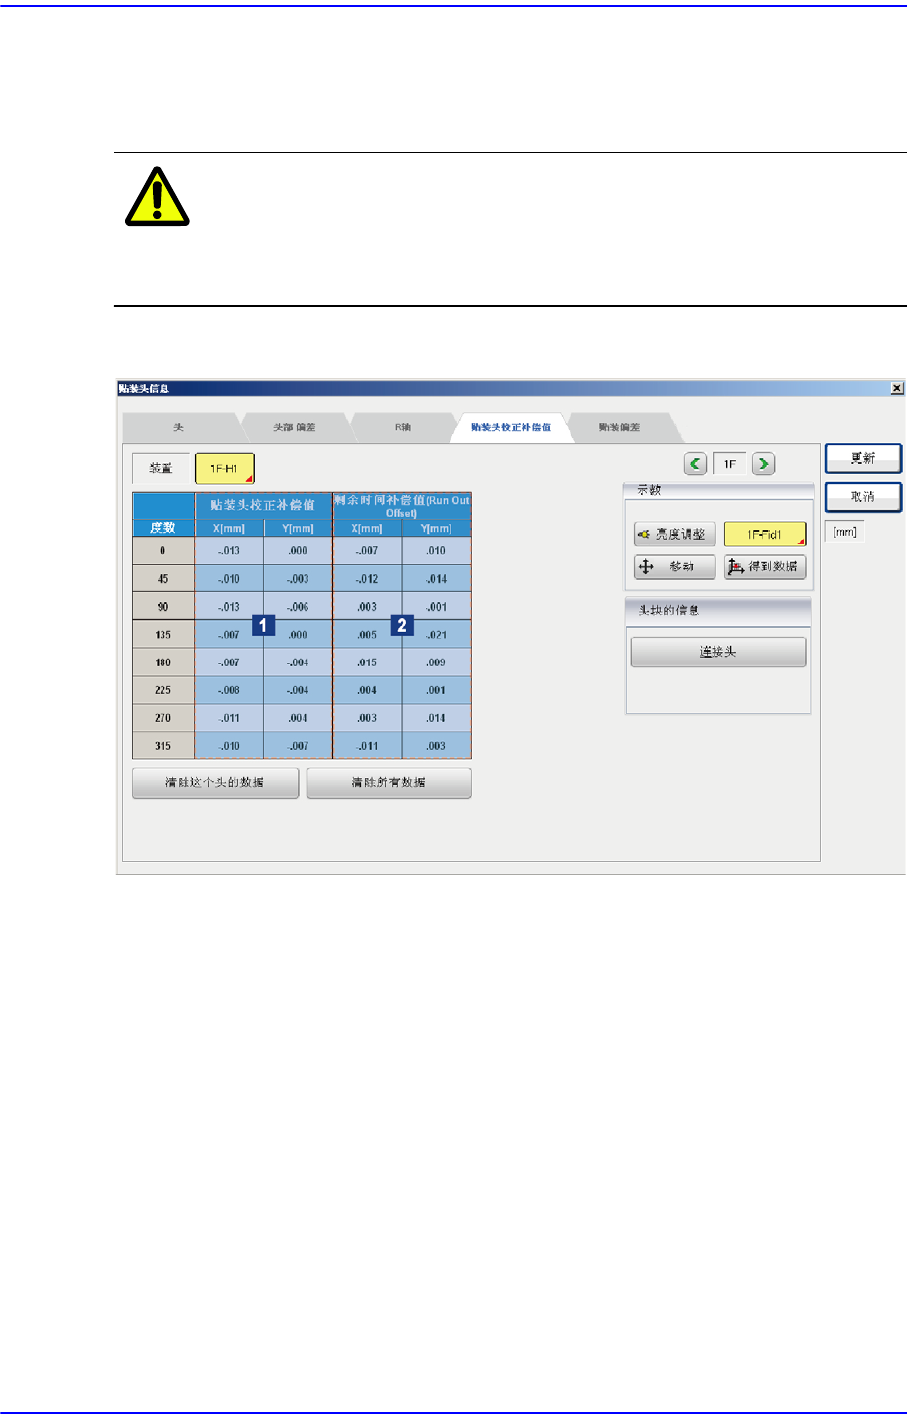Click 315-degree Run Out Y cell .003

pyautogui.click(x=437, y=746)
